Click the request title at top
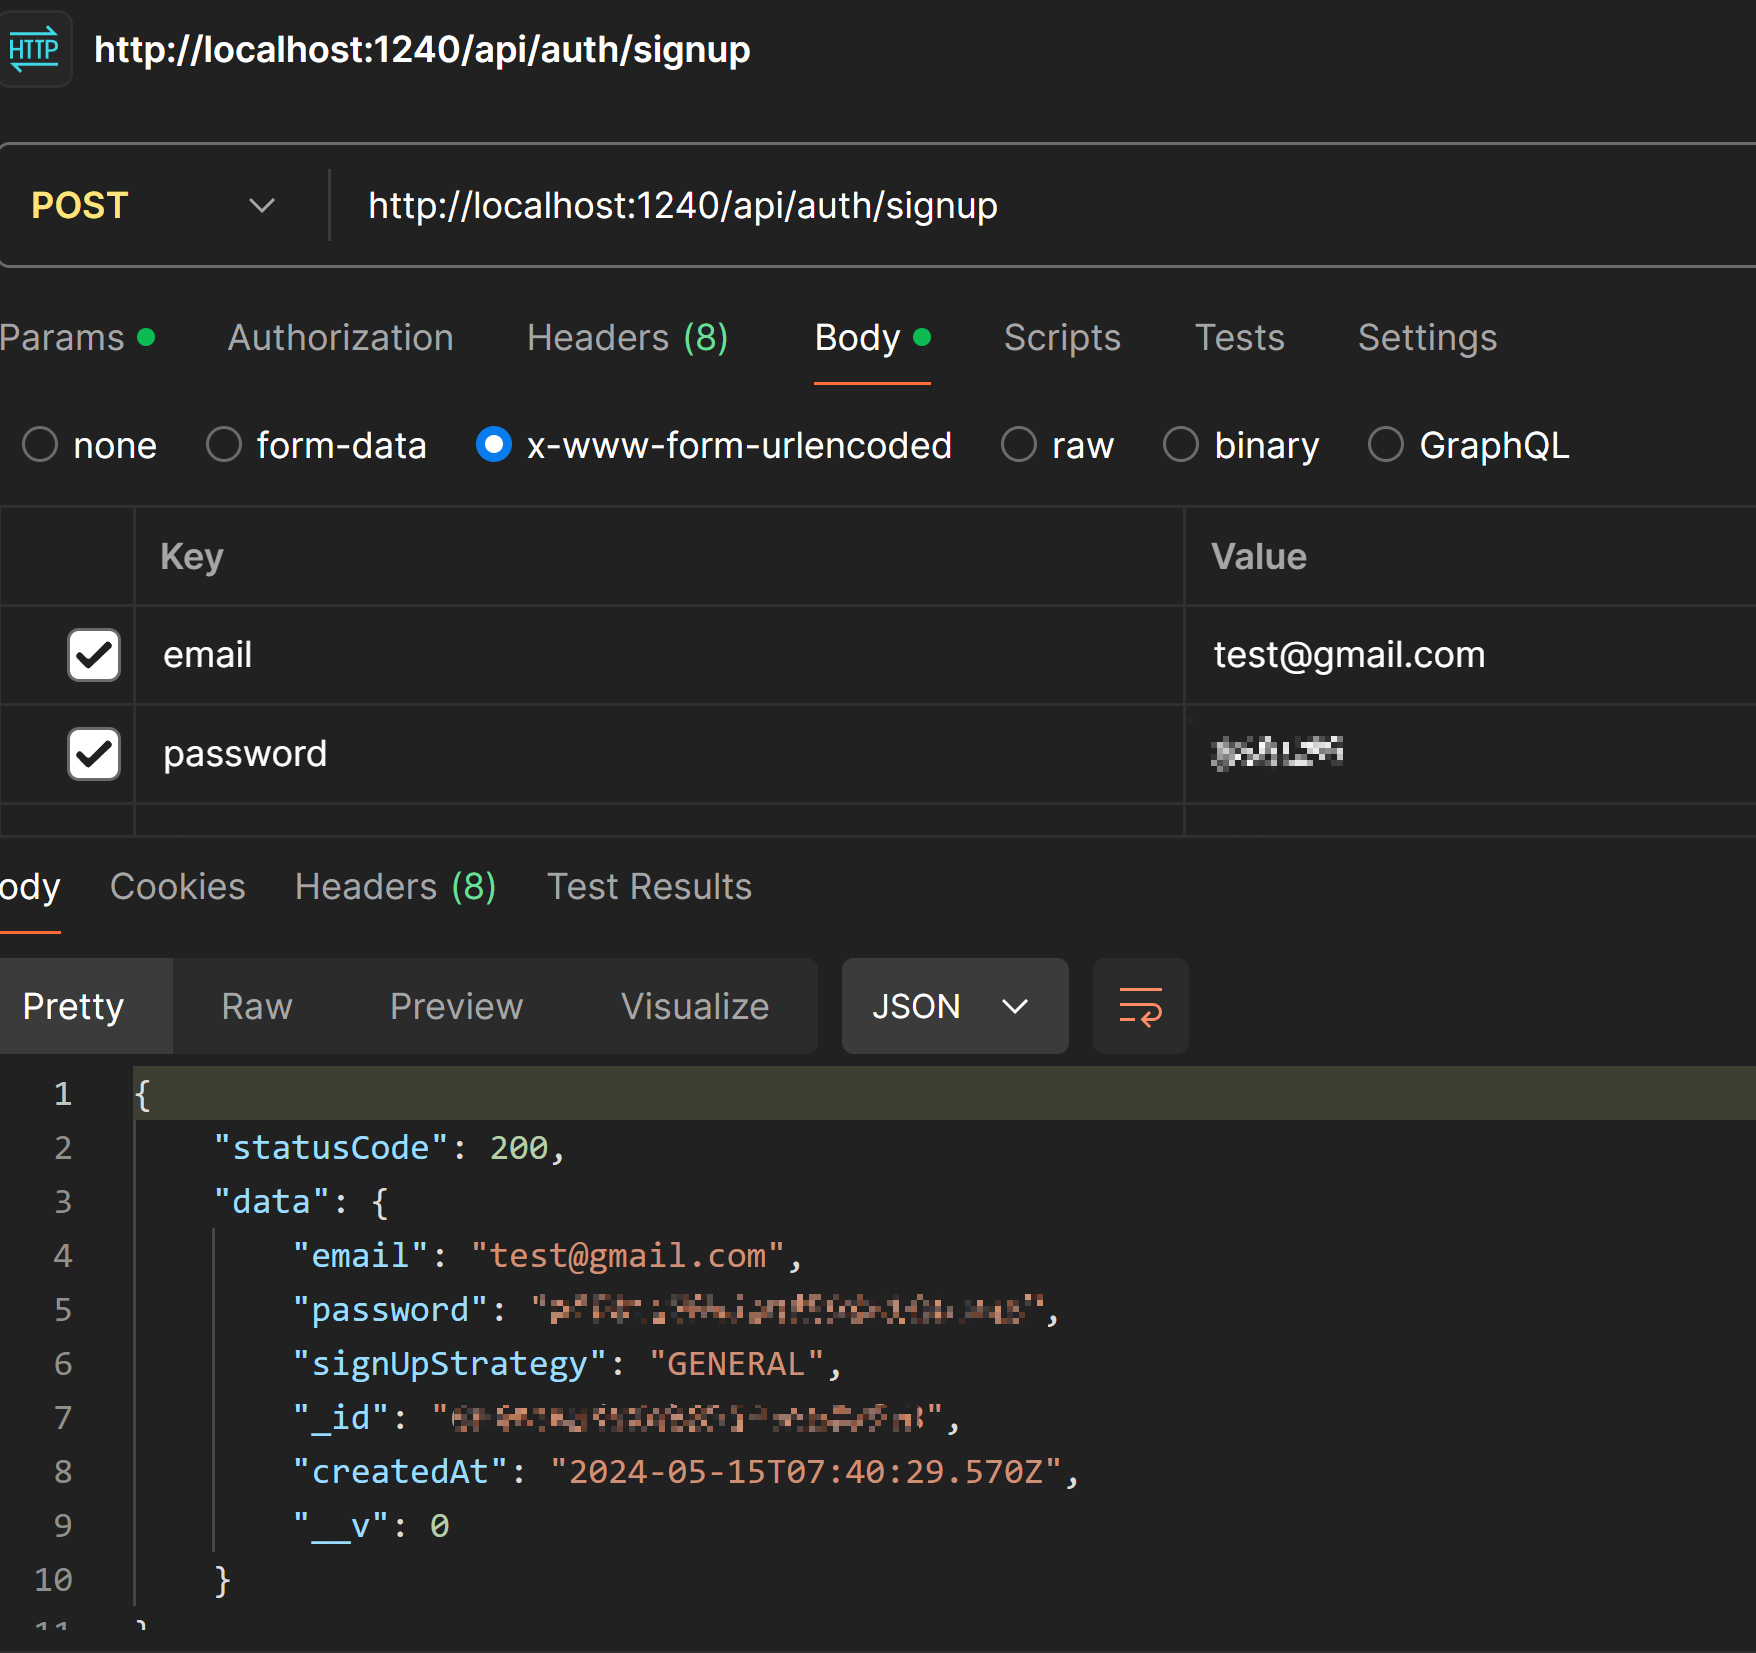Viewport: 1756px width, 1653px height. (422, 50)
